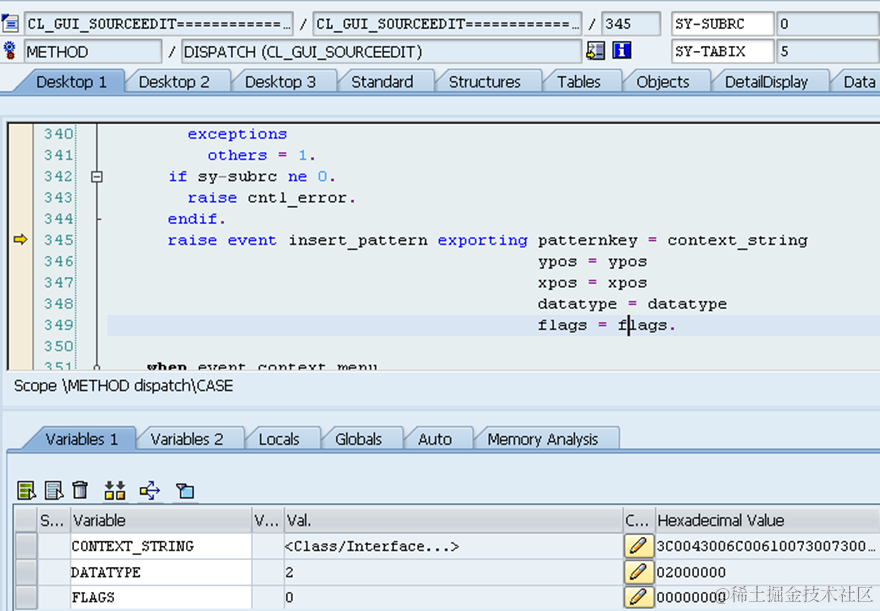Click the Val. column header
This screenshot has width=880, height=611.
click(x=453, y=520)
